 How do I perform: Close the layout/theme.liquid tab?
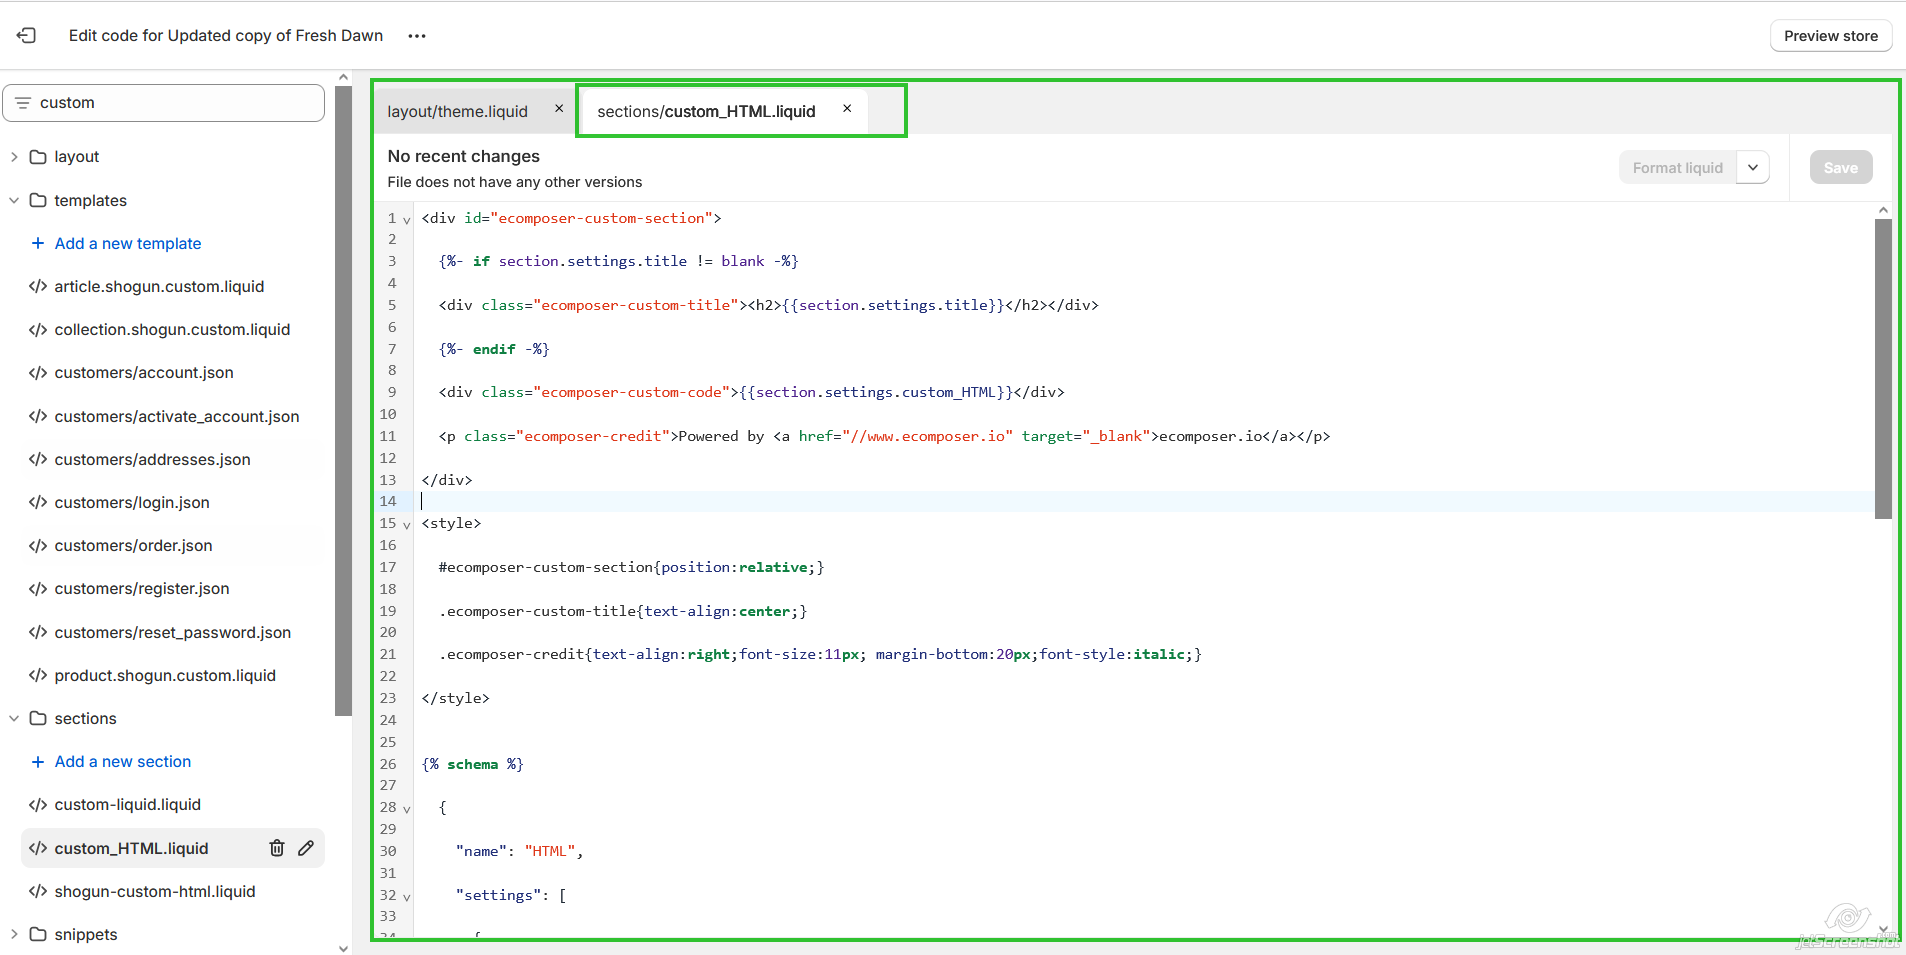(559, 109)
